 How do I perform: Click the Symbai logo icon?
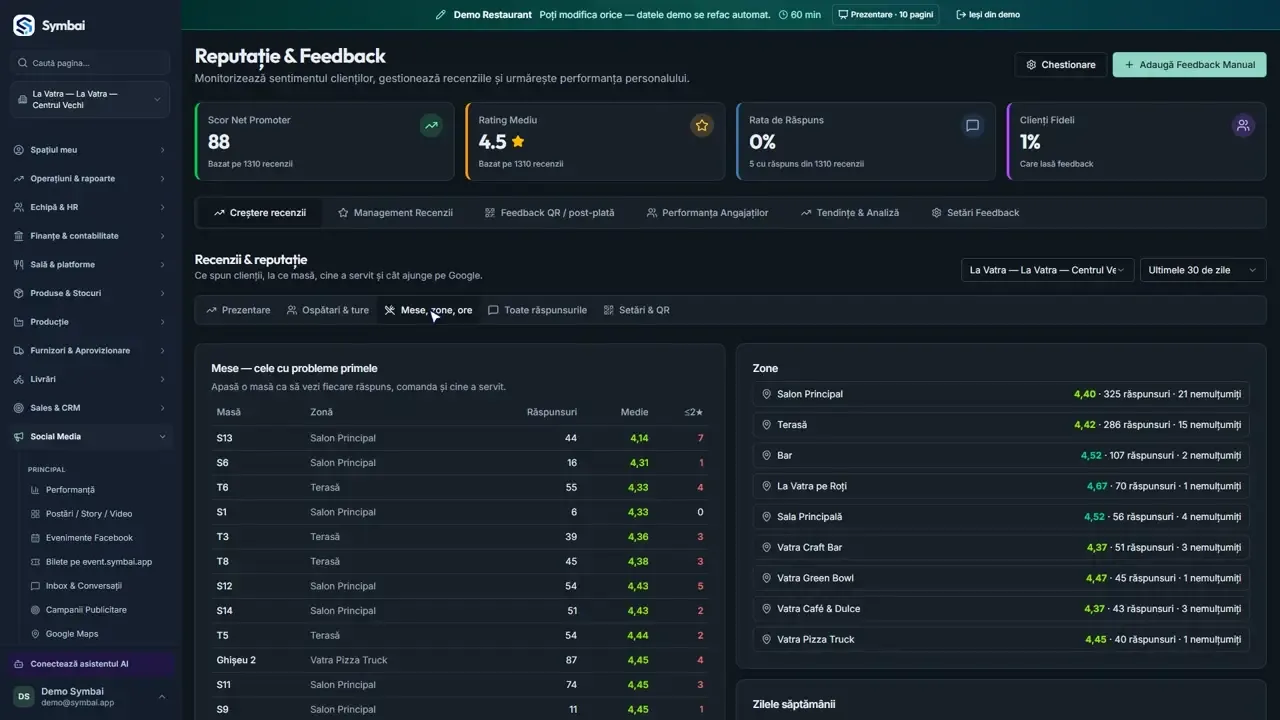[x=23, y=25]
